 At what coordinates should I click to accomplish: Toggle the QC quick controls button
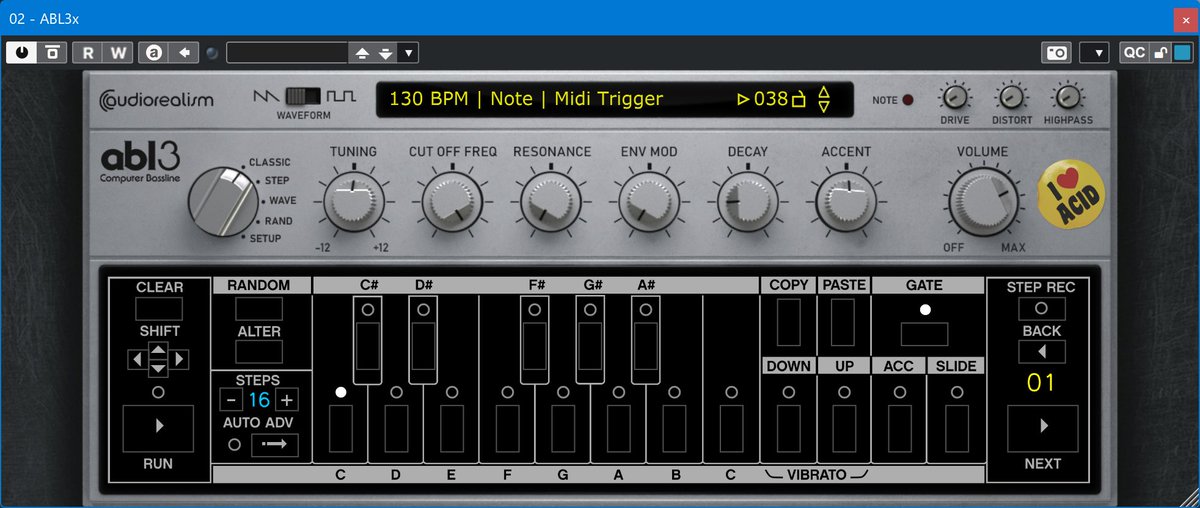[1134, 53]
